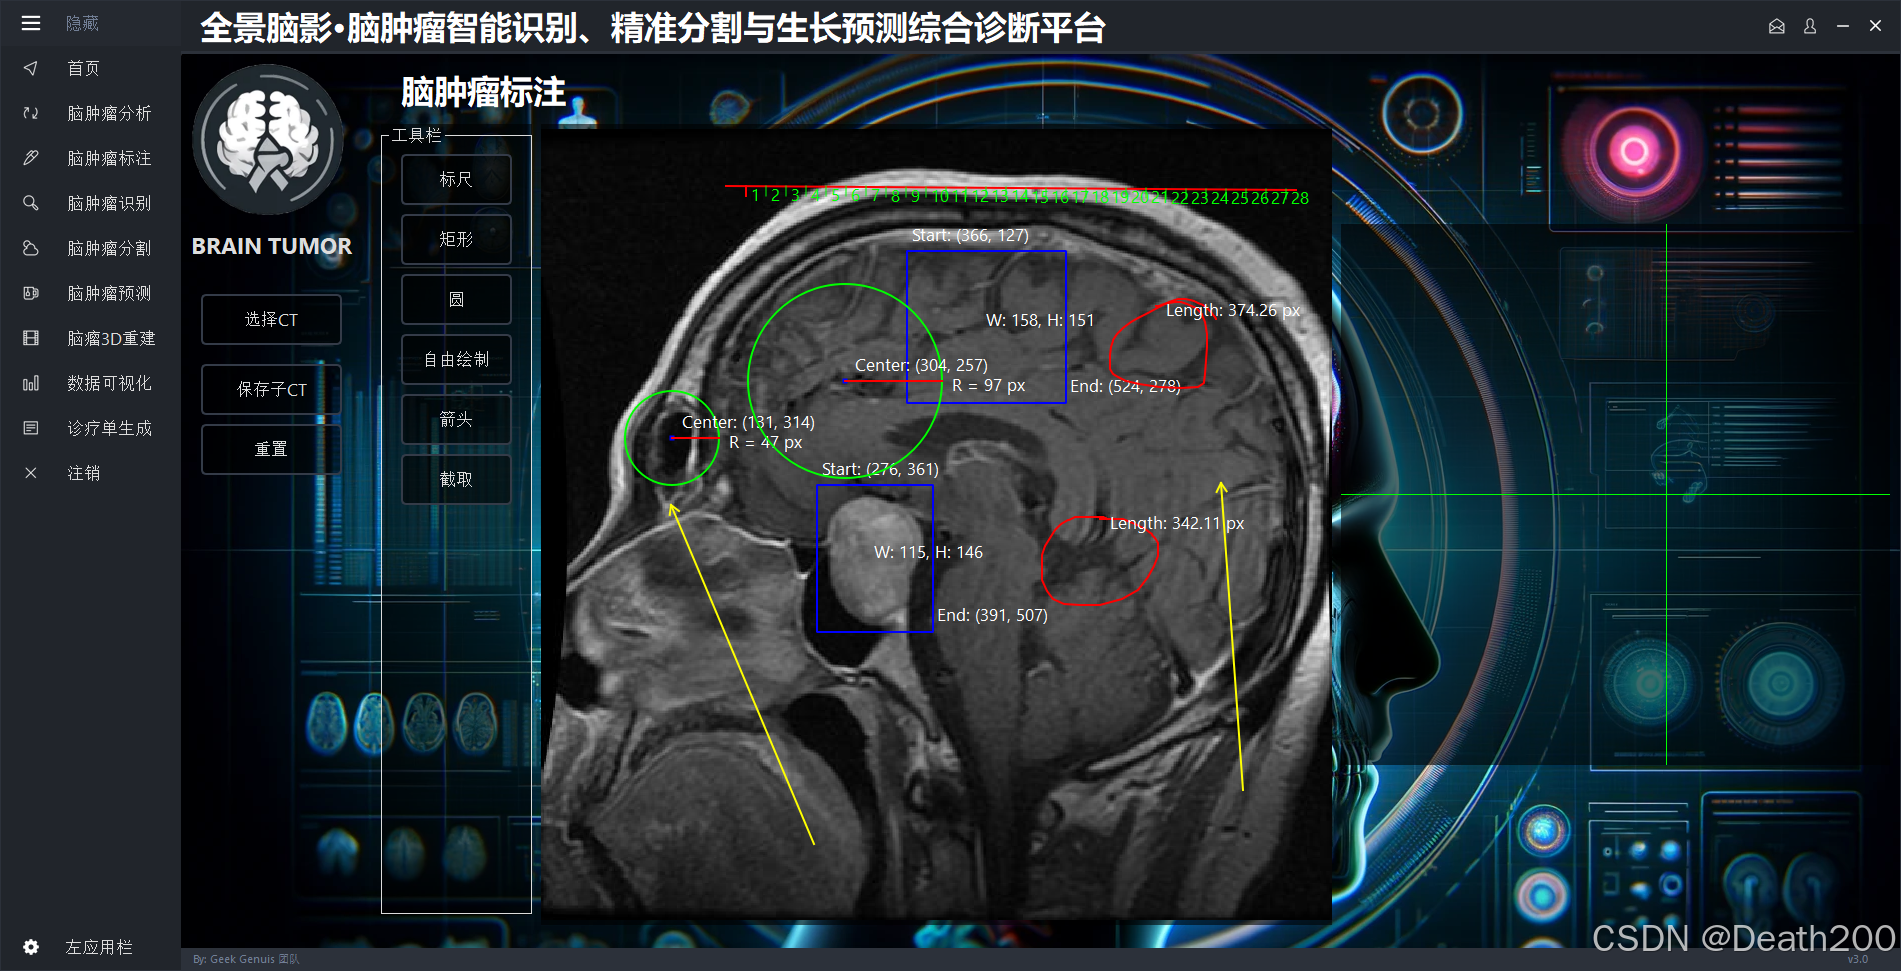Screen dimensions: 1901x971
Task: Open 诊疗单生成 page
Action: (109, 428)
